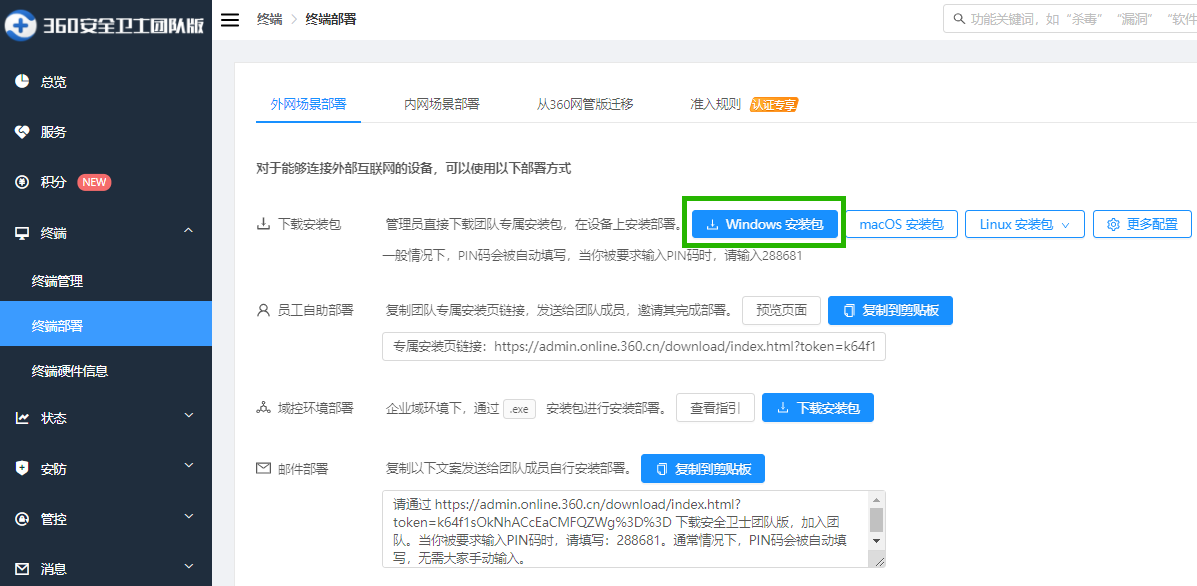Download the macOS 安装包

pyautogui.click(x=902, y=224)
